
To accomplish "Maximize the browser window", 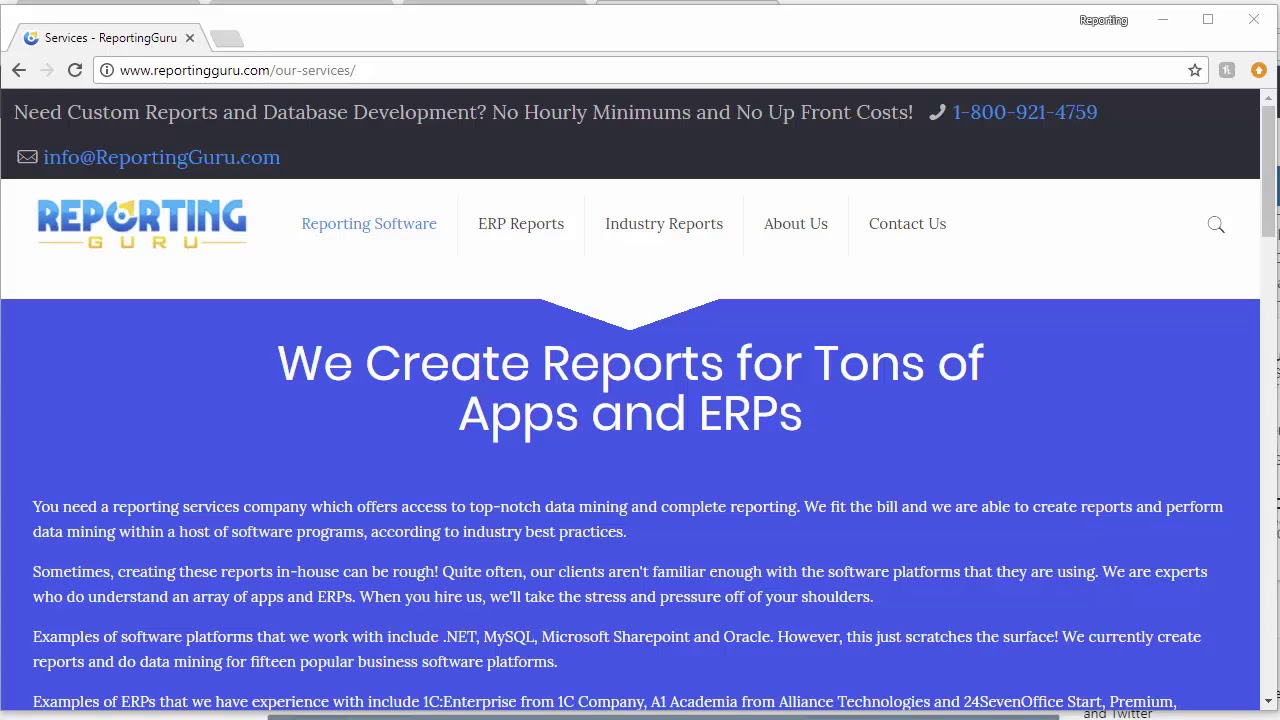I will click(x=1208, y=19).
